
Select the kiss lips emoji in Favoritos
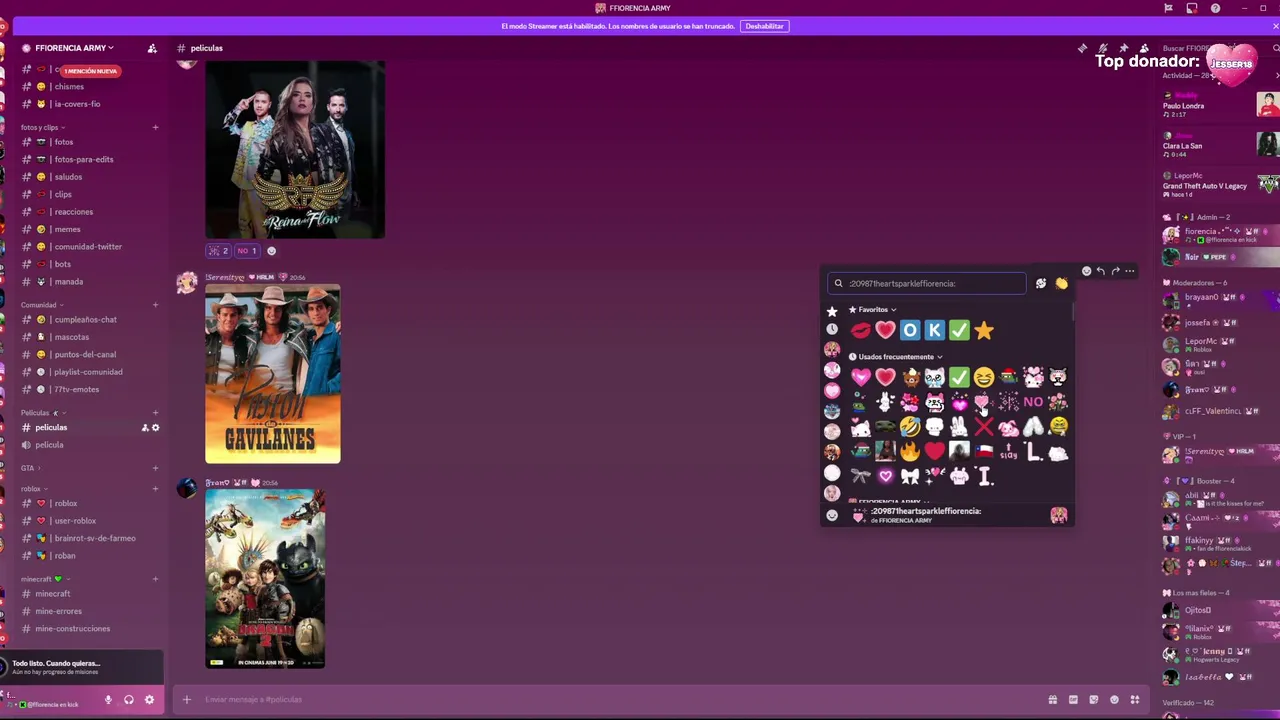click(860, 330)
